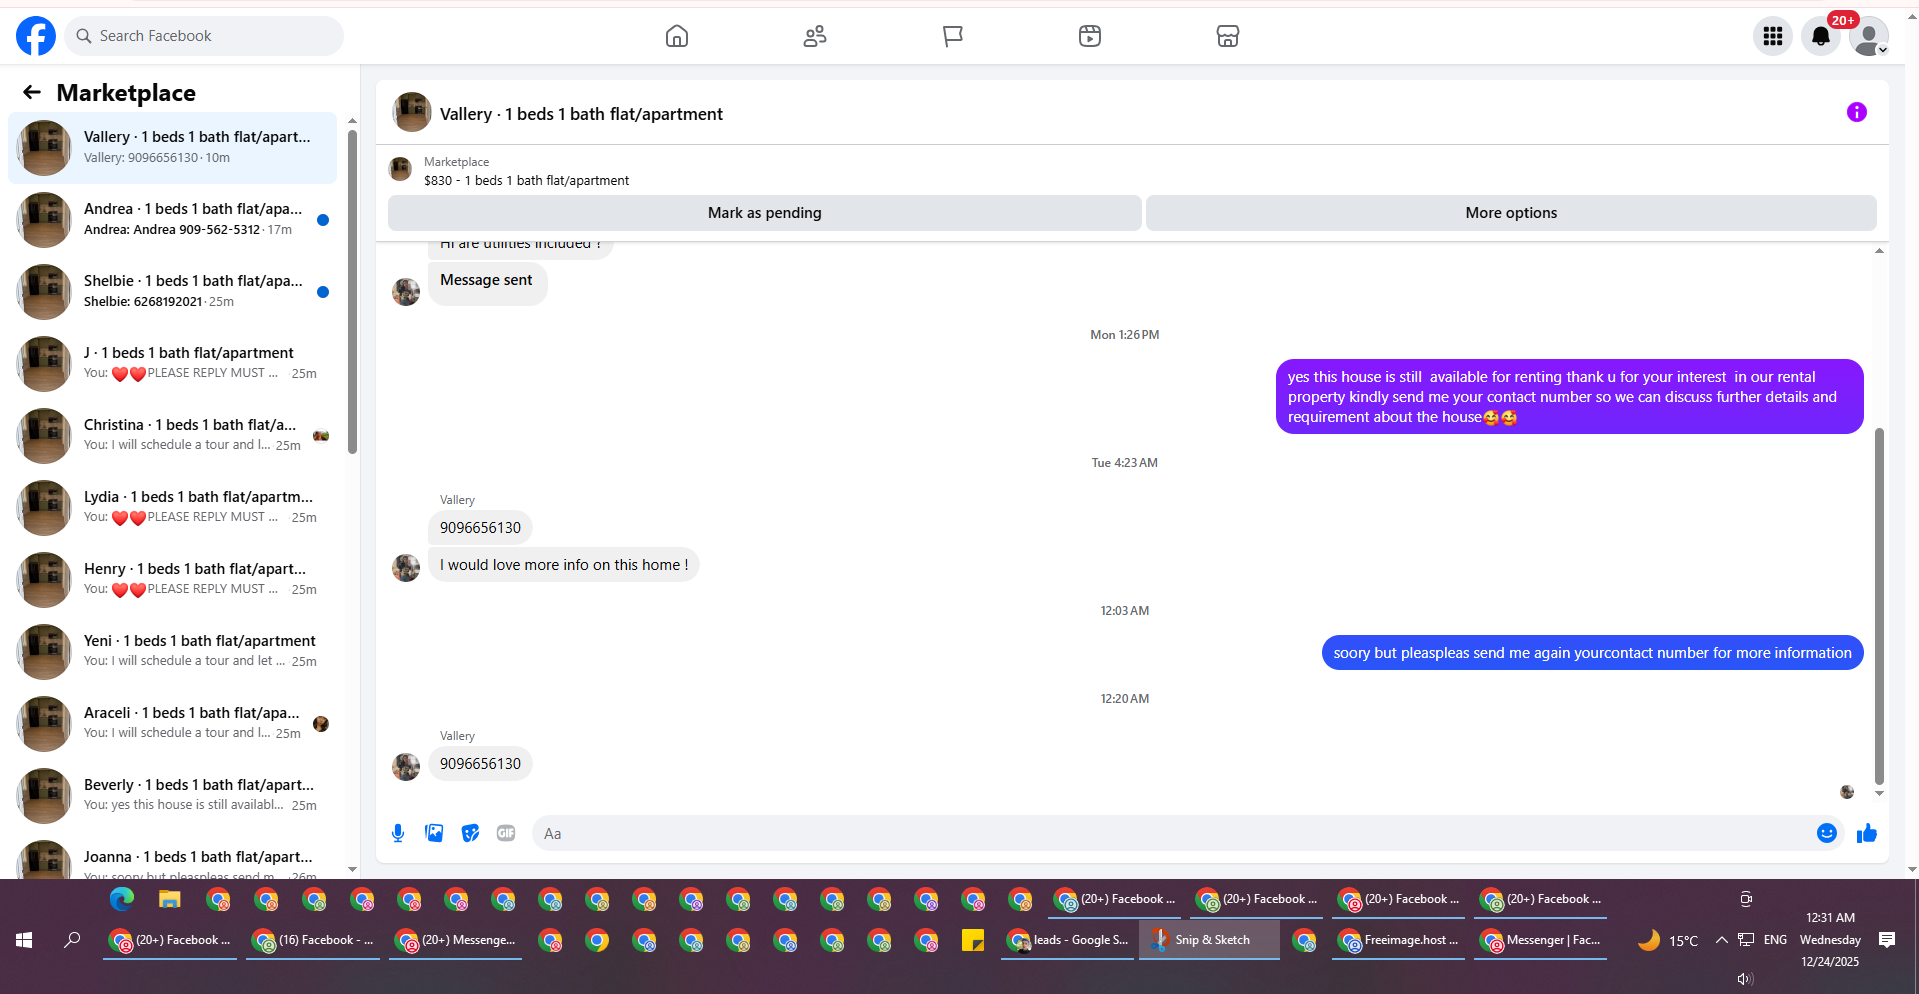Viewport: 1919px width, 994px height.
Task: Click back arrow next to Marketplace
Action: (32, 93)
